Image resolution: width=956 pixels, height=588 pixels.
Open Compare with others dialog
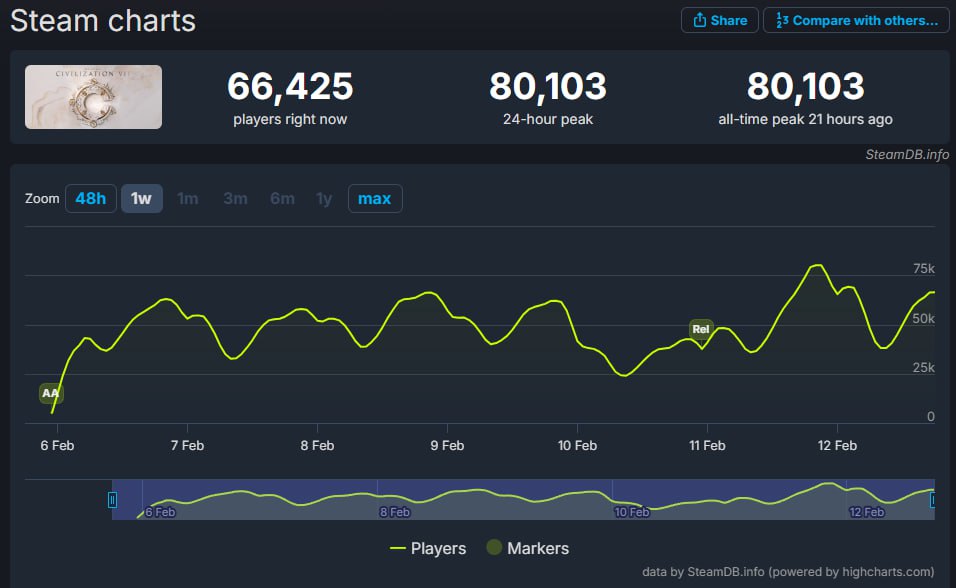[x=856, y=20]
